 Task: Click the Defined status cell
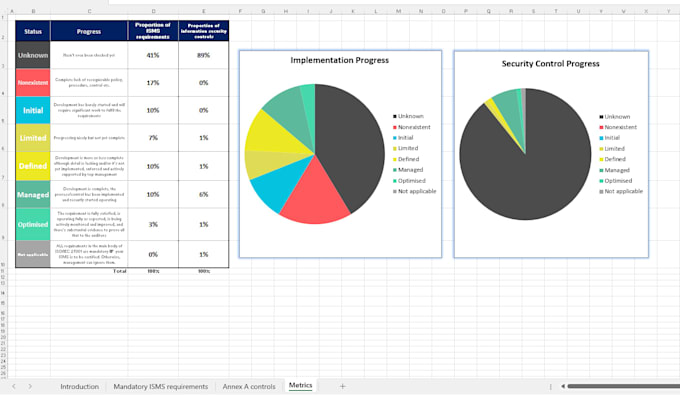click(x=33, y=166)
